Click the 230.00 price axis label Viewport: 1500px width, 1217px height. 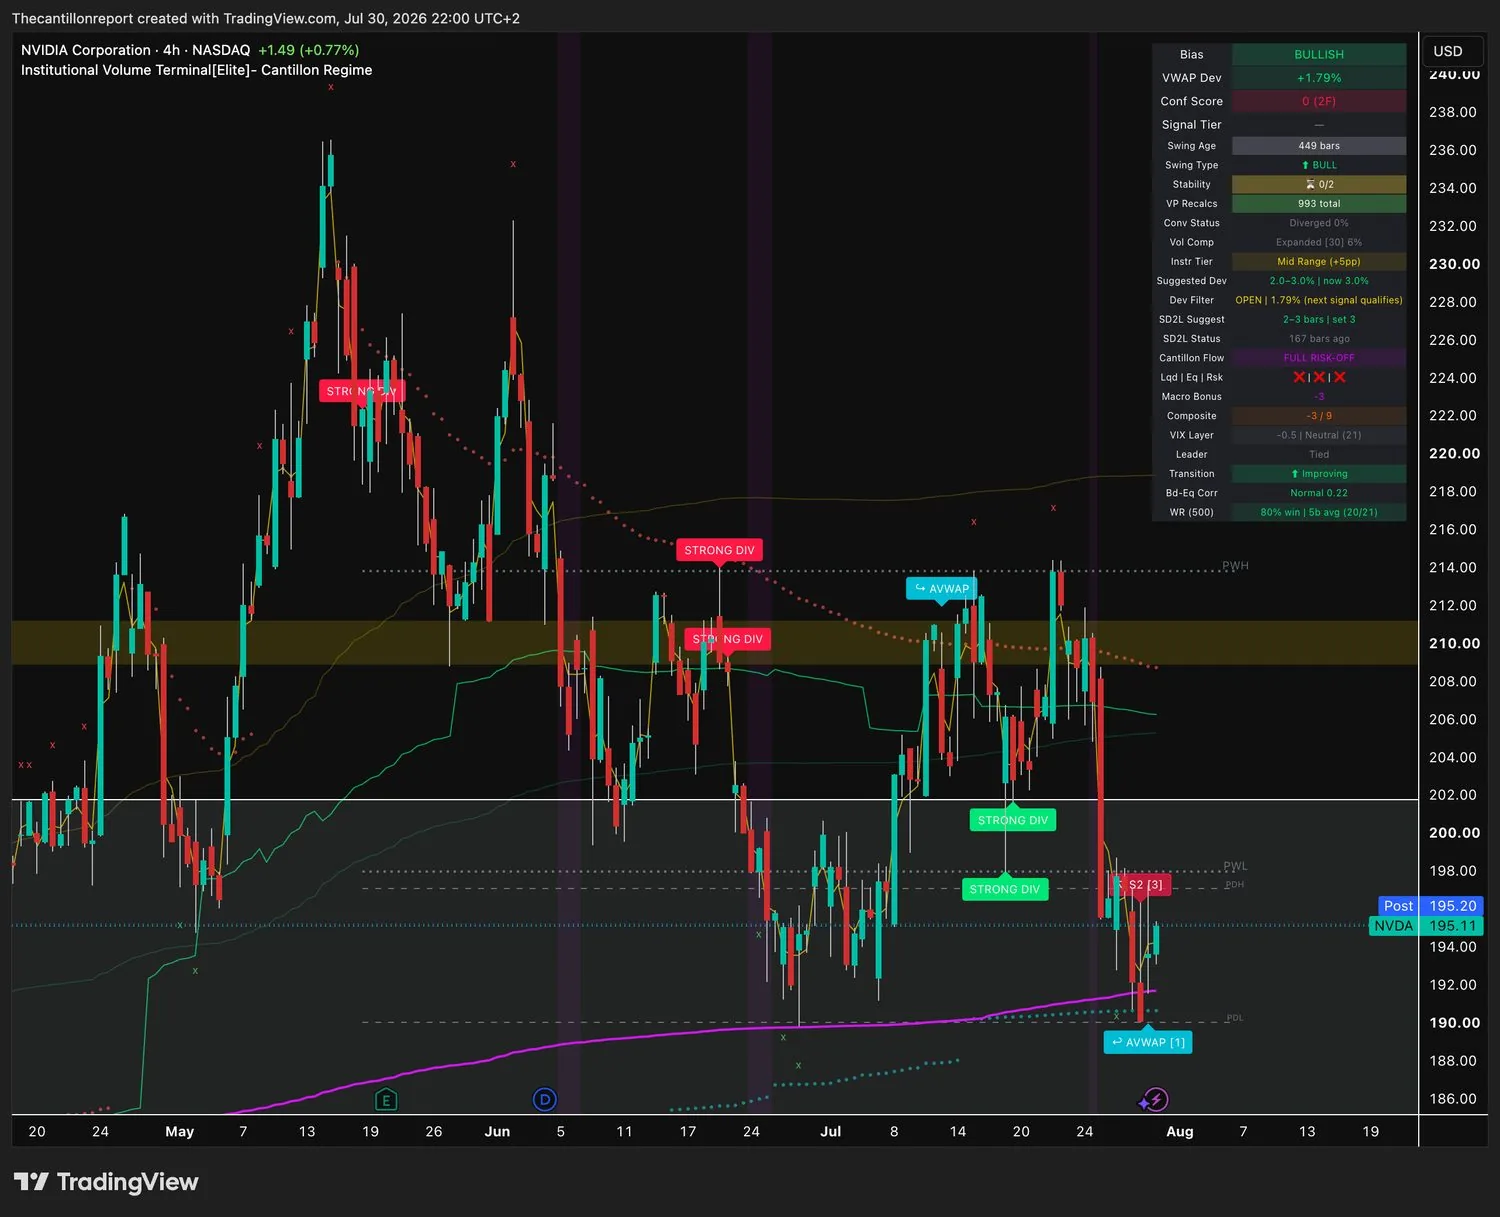(1454, 264)
